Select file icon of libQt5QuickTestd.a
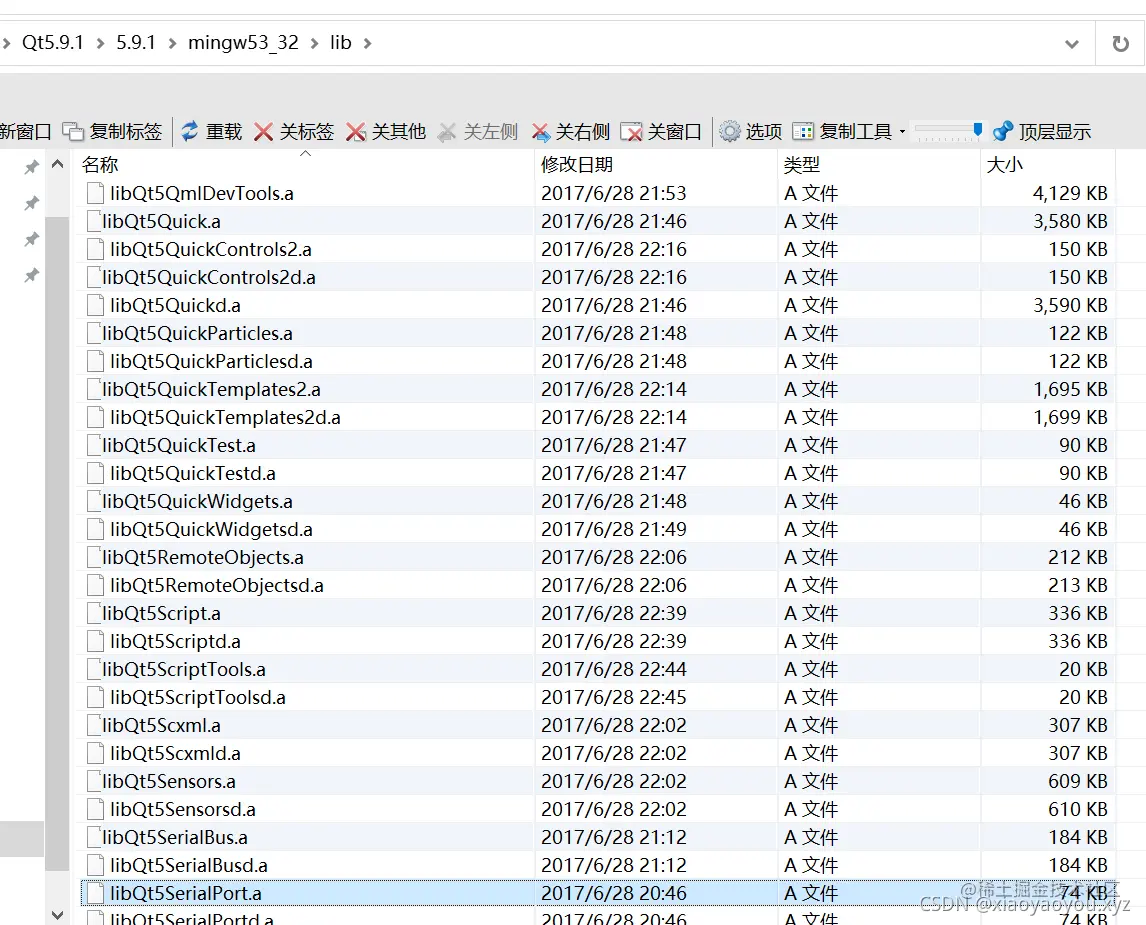This screenshot has height=925, width=1146. pyautogui.click(x=95, y=473)
